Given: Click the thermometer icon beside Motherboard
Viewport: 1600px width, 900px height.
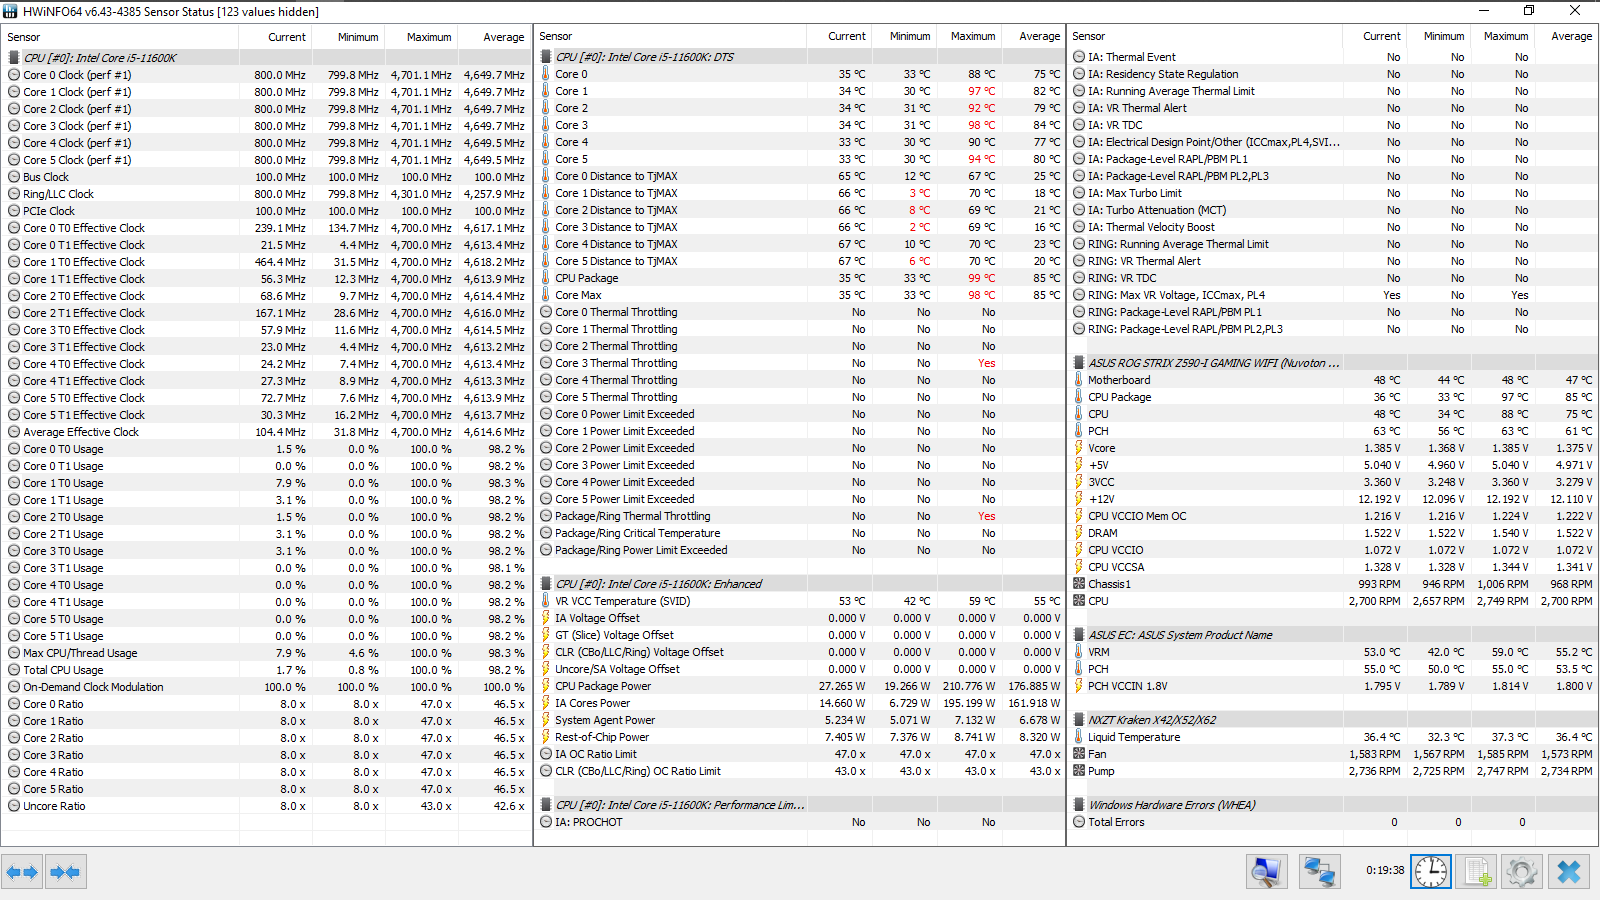Looking at the screenshot, I should (1079, 380).
